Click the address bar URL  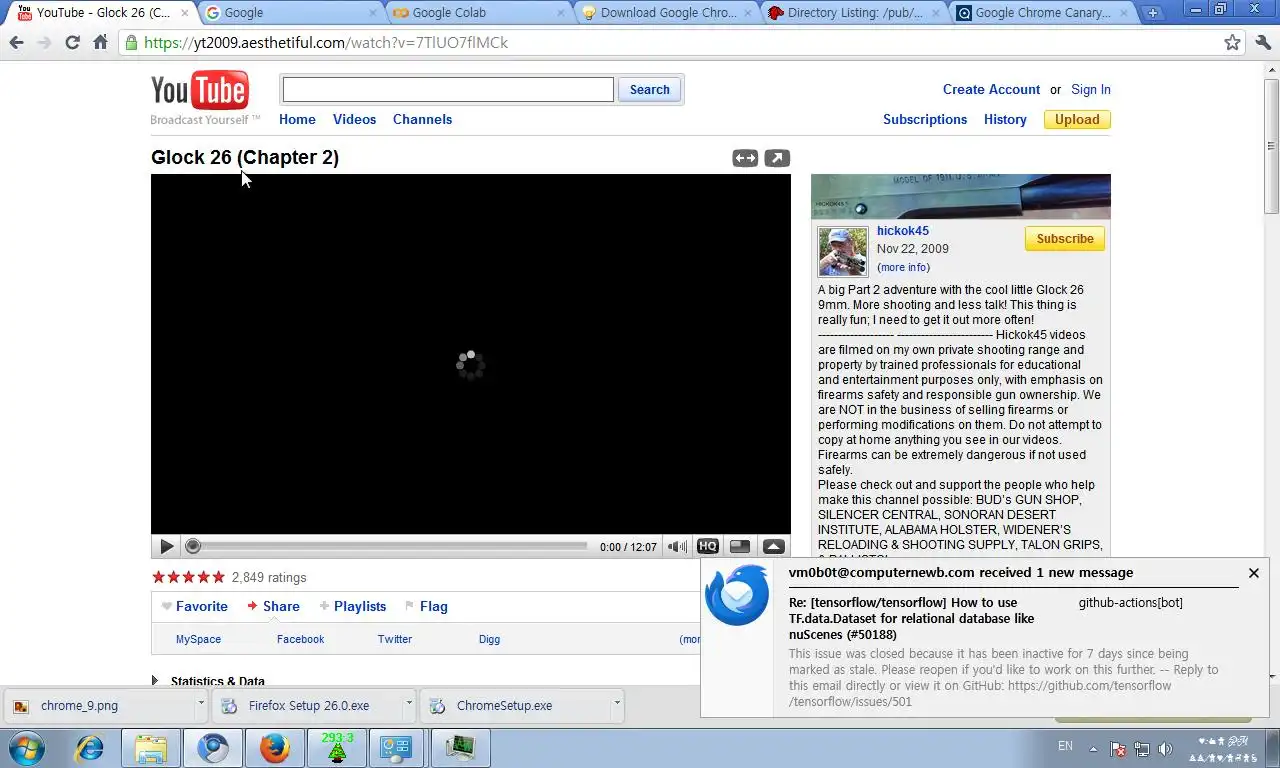tap(326, 43)
